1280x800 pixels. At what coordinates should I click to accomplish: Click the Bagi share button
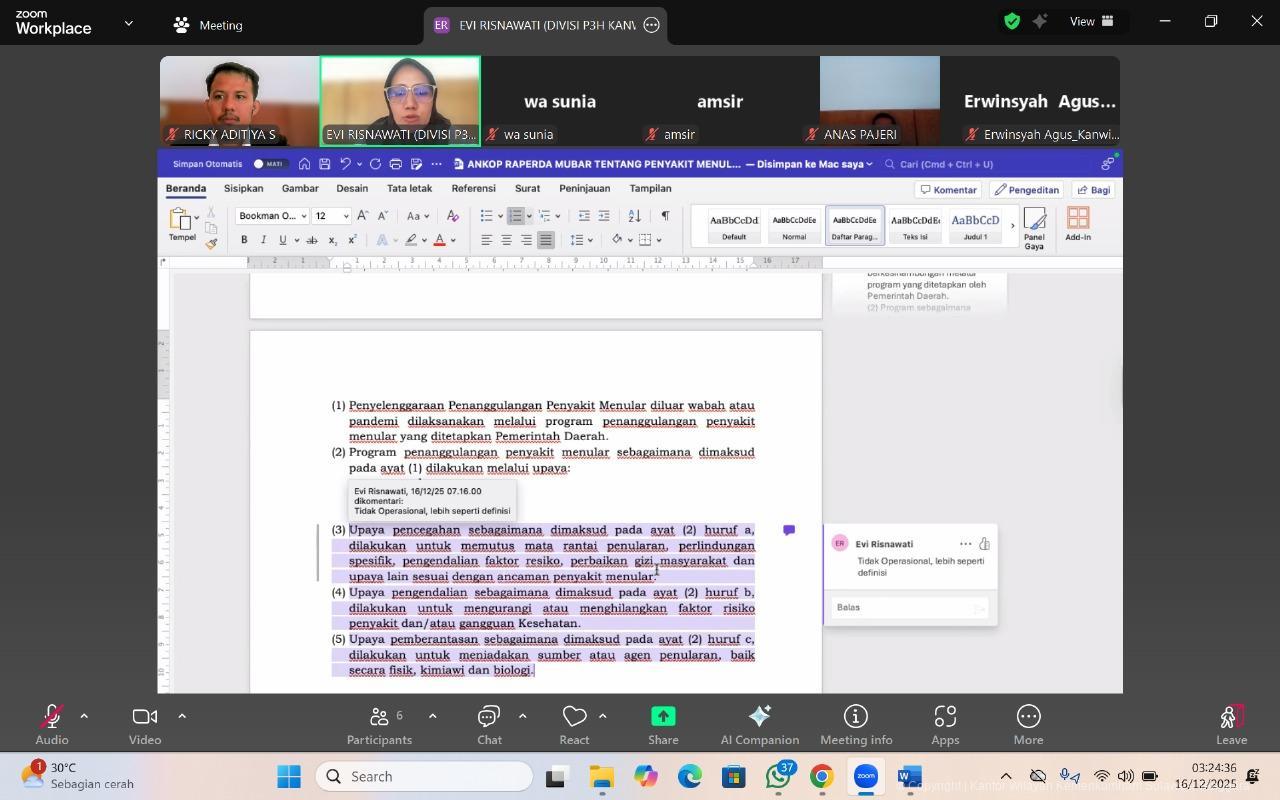(x=1093, y=190)
